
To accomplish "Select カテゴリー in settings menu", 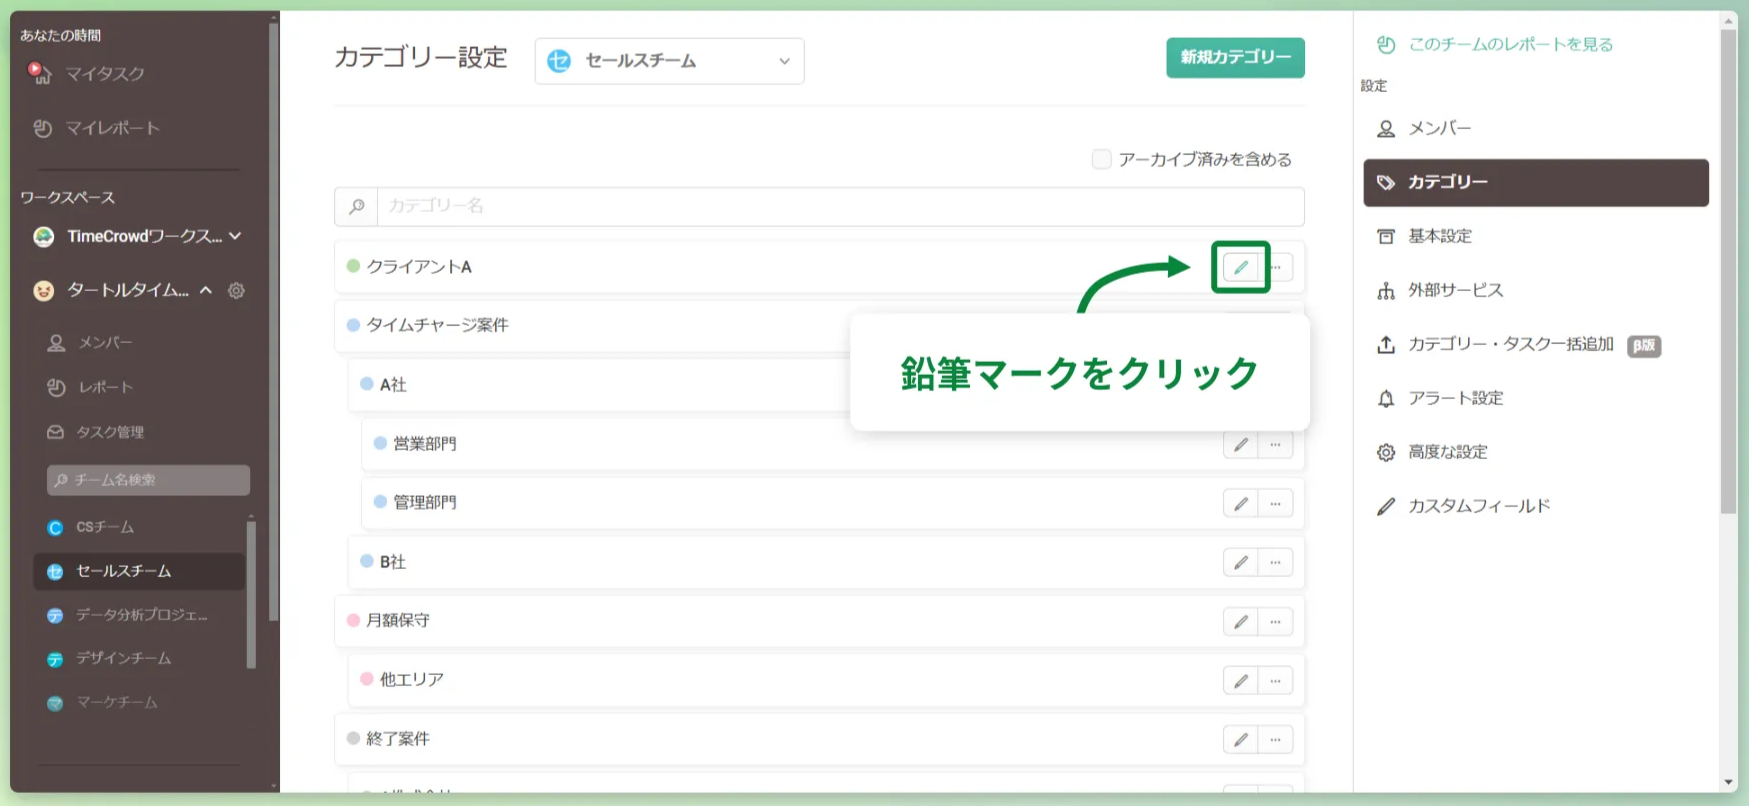I will point(1536,183).
